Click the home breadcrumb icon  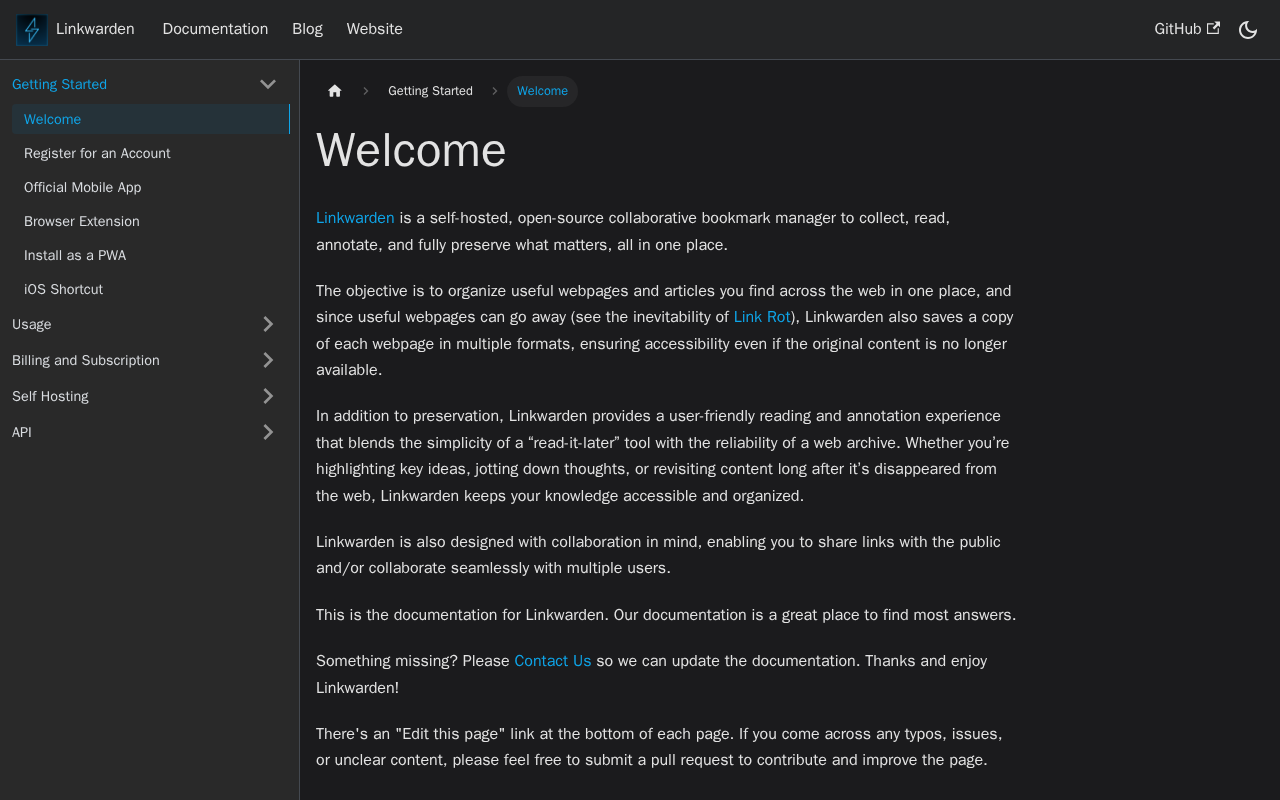[x=335, y=91]
